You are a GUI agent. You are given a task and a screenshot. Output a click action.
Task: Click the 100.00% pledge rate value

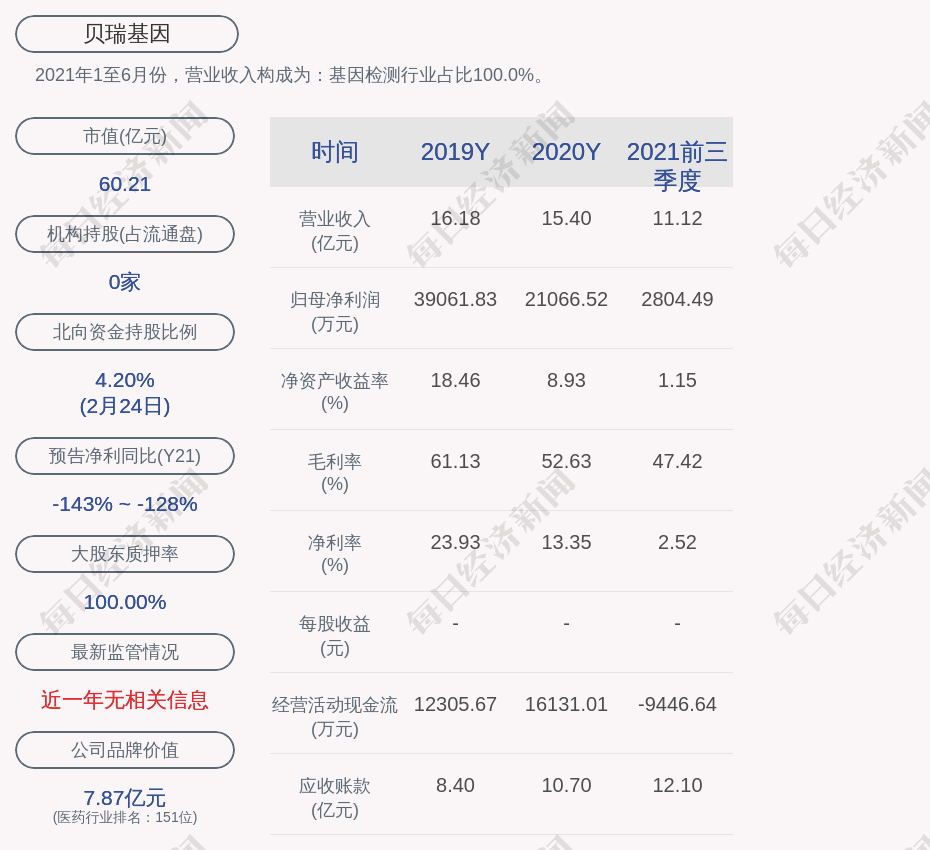click(125, 601)
